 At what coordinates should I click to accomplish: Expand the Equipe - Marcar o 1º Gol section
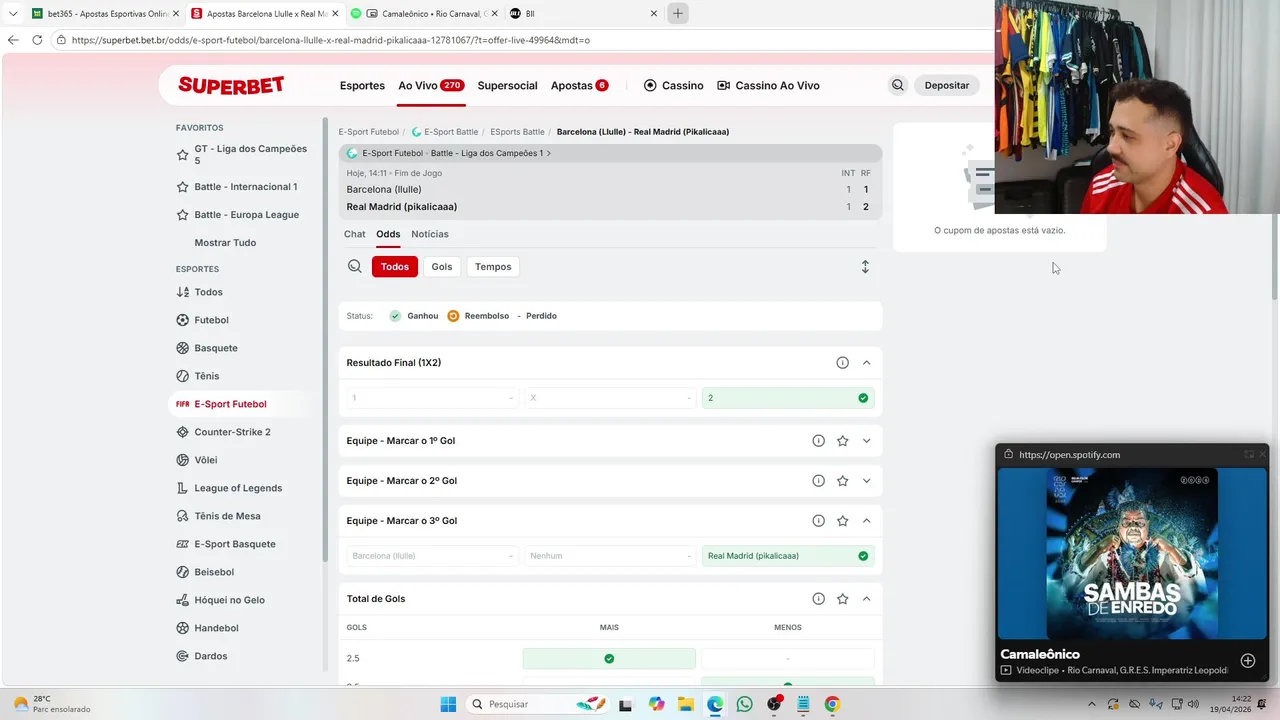[866, 441]
